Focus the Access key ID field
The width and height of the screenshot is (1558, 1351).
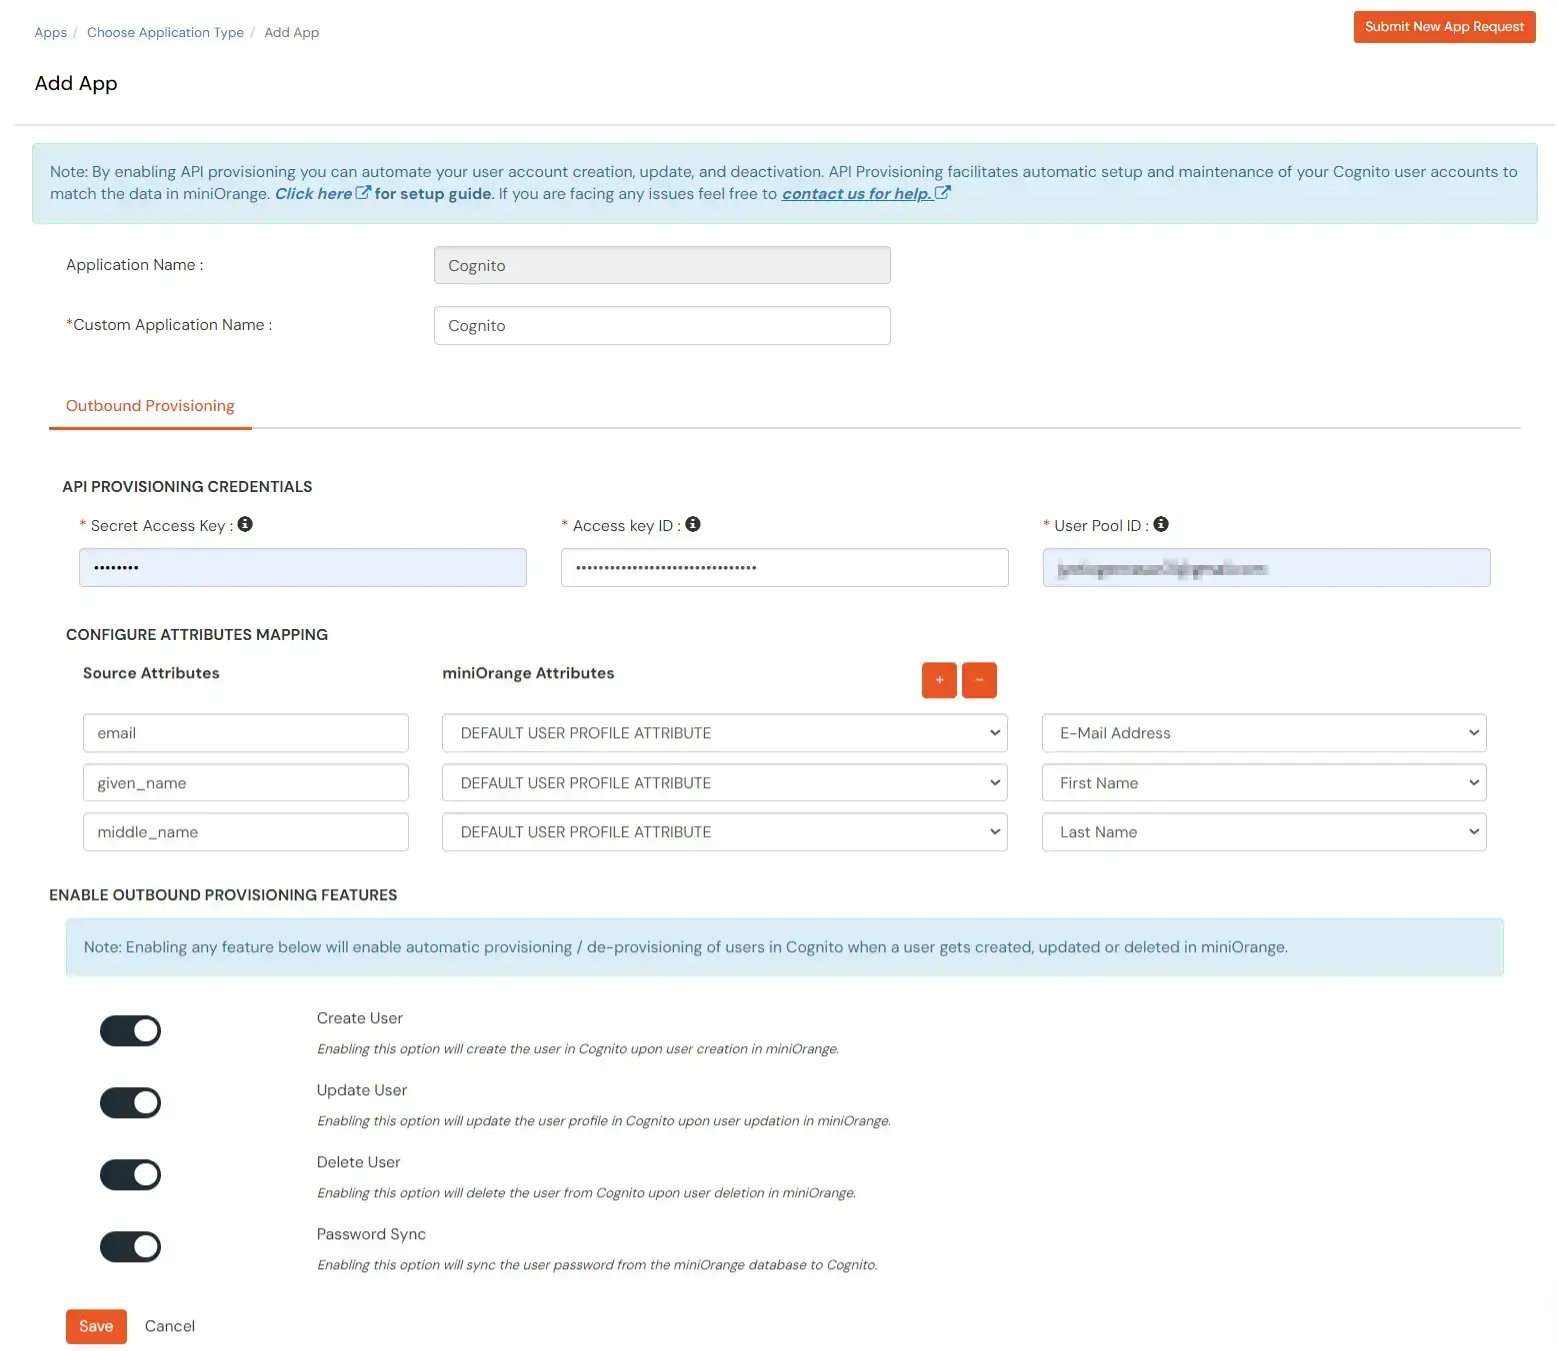784,568
